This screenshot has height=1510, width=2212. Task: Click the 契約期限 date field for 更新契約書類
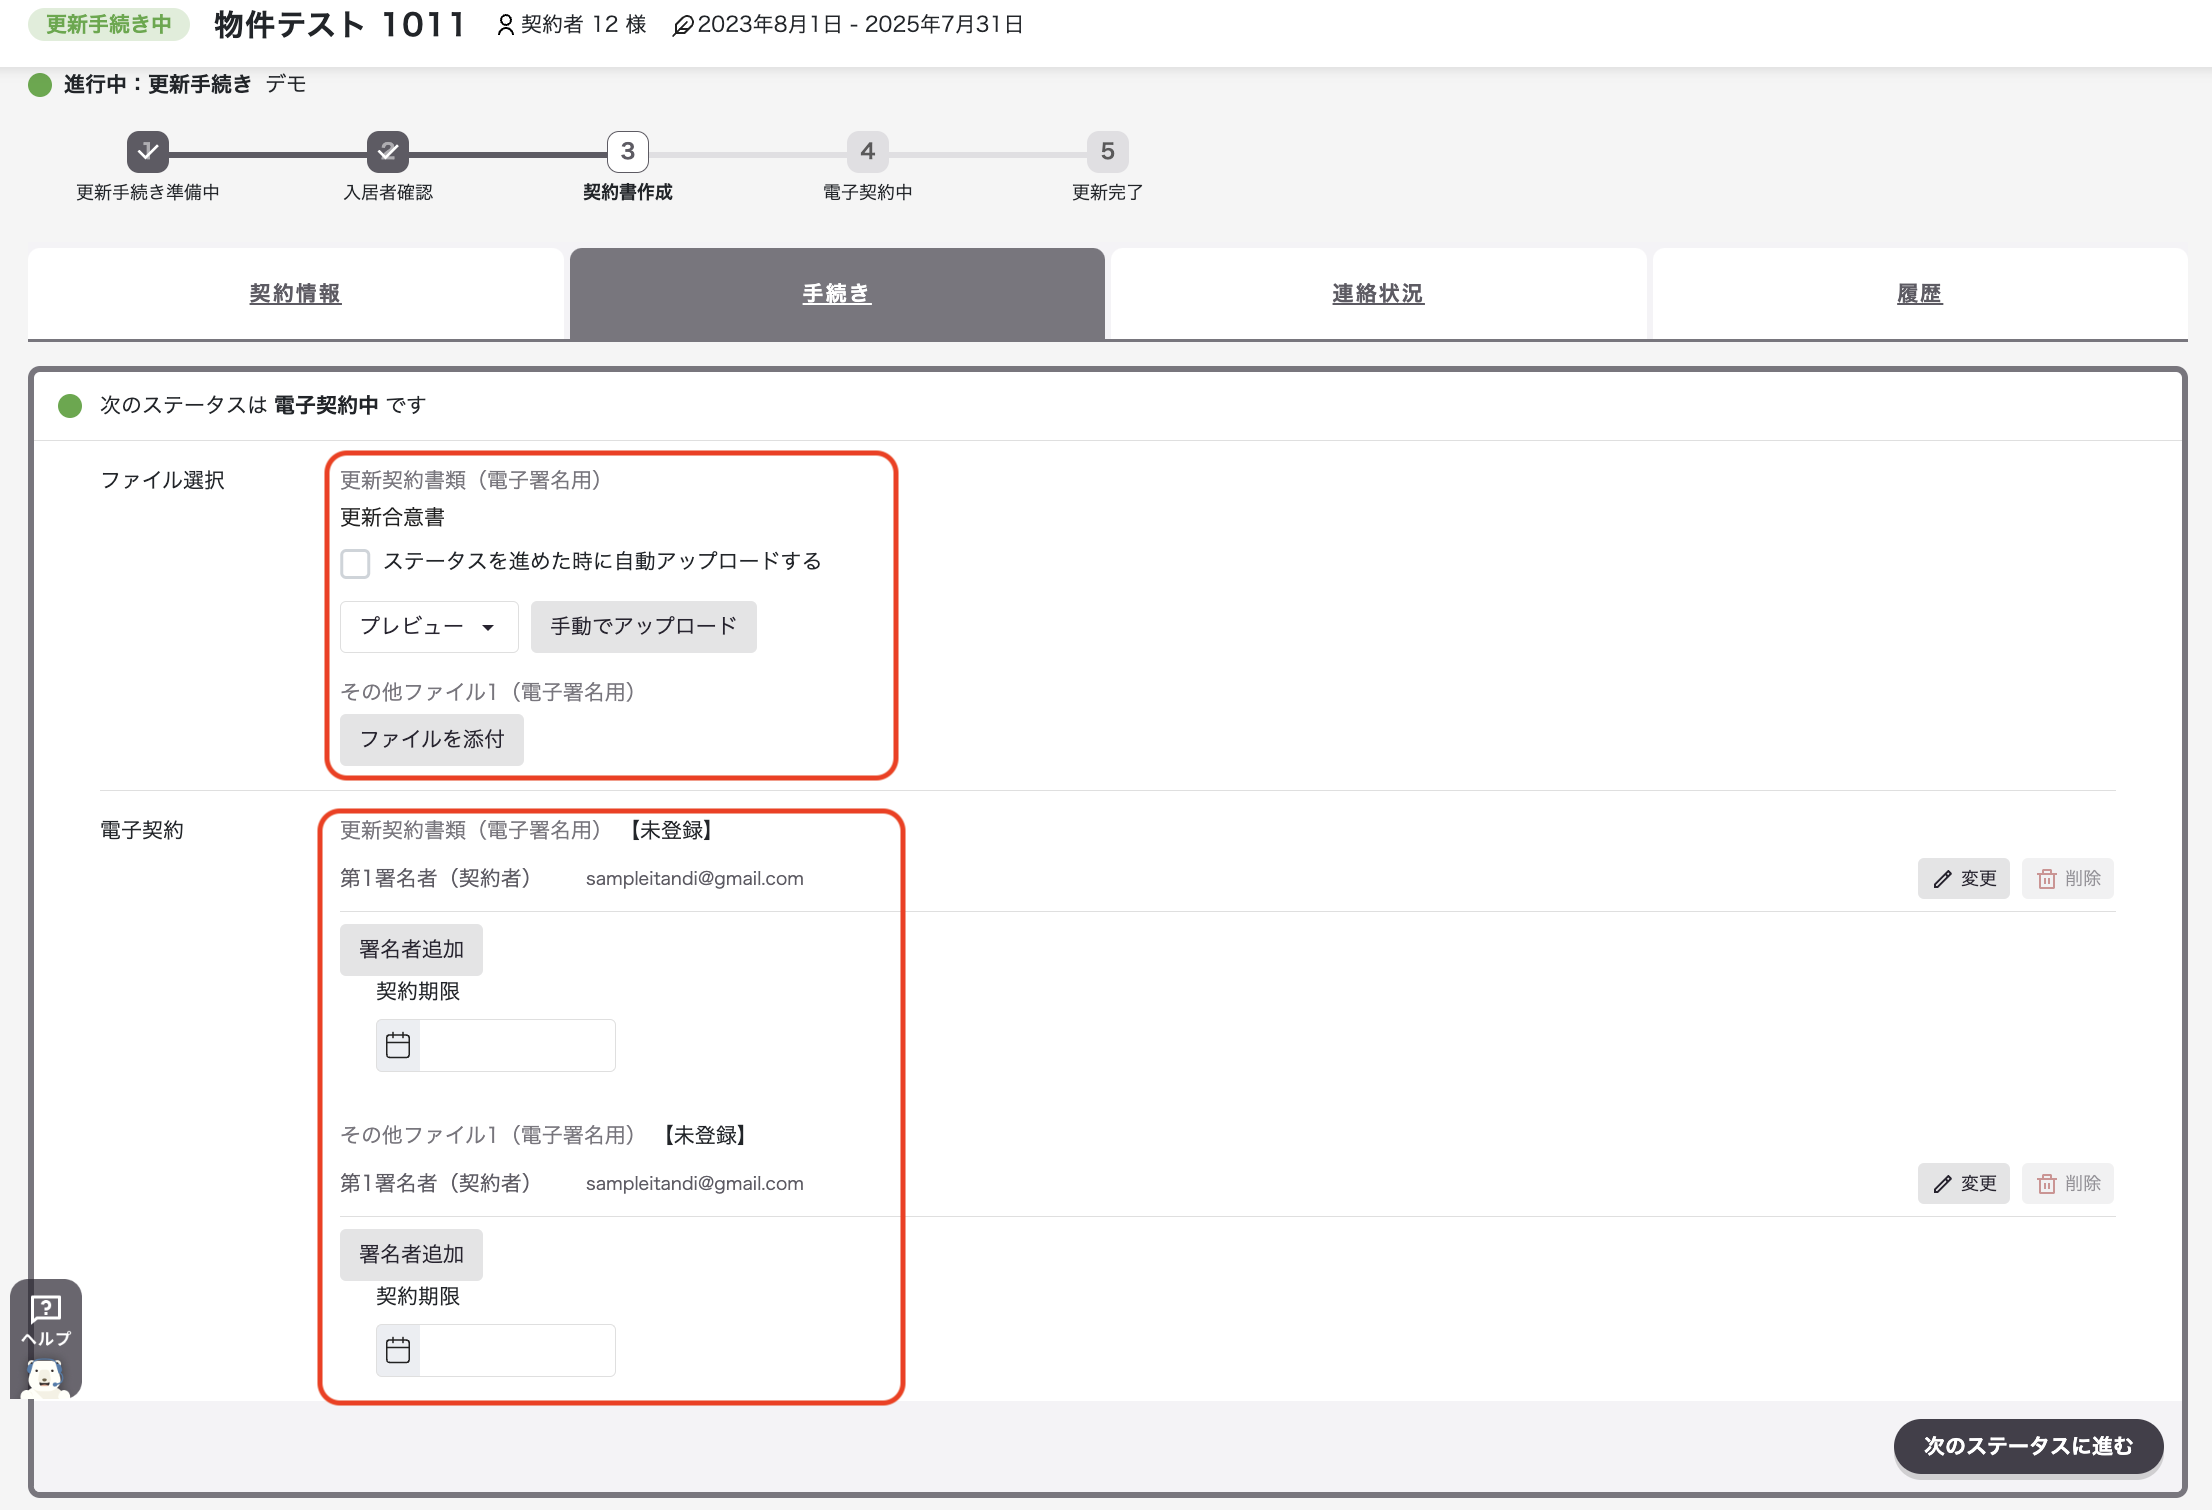point(496,1045)
